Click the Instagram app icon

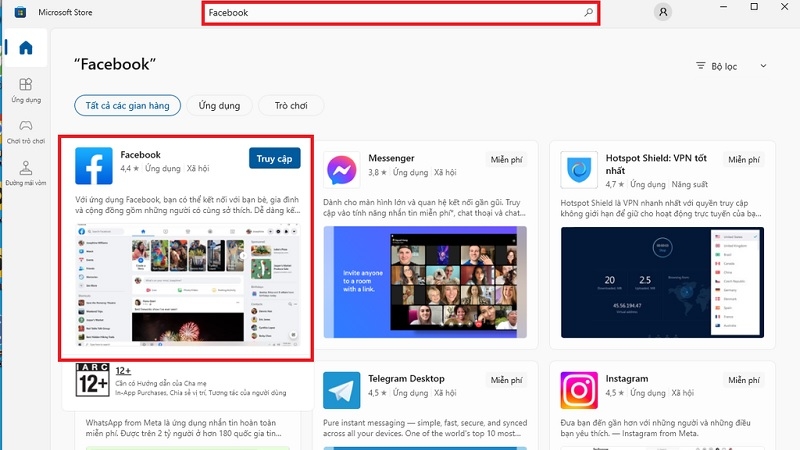pyautogui.click(x=579, y=390)
